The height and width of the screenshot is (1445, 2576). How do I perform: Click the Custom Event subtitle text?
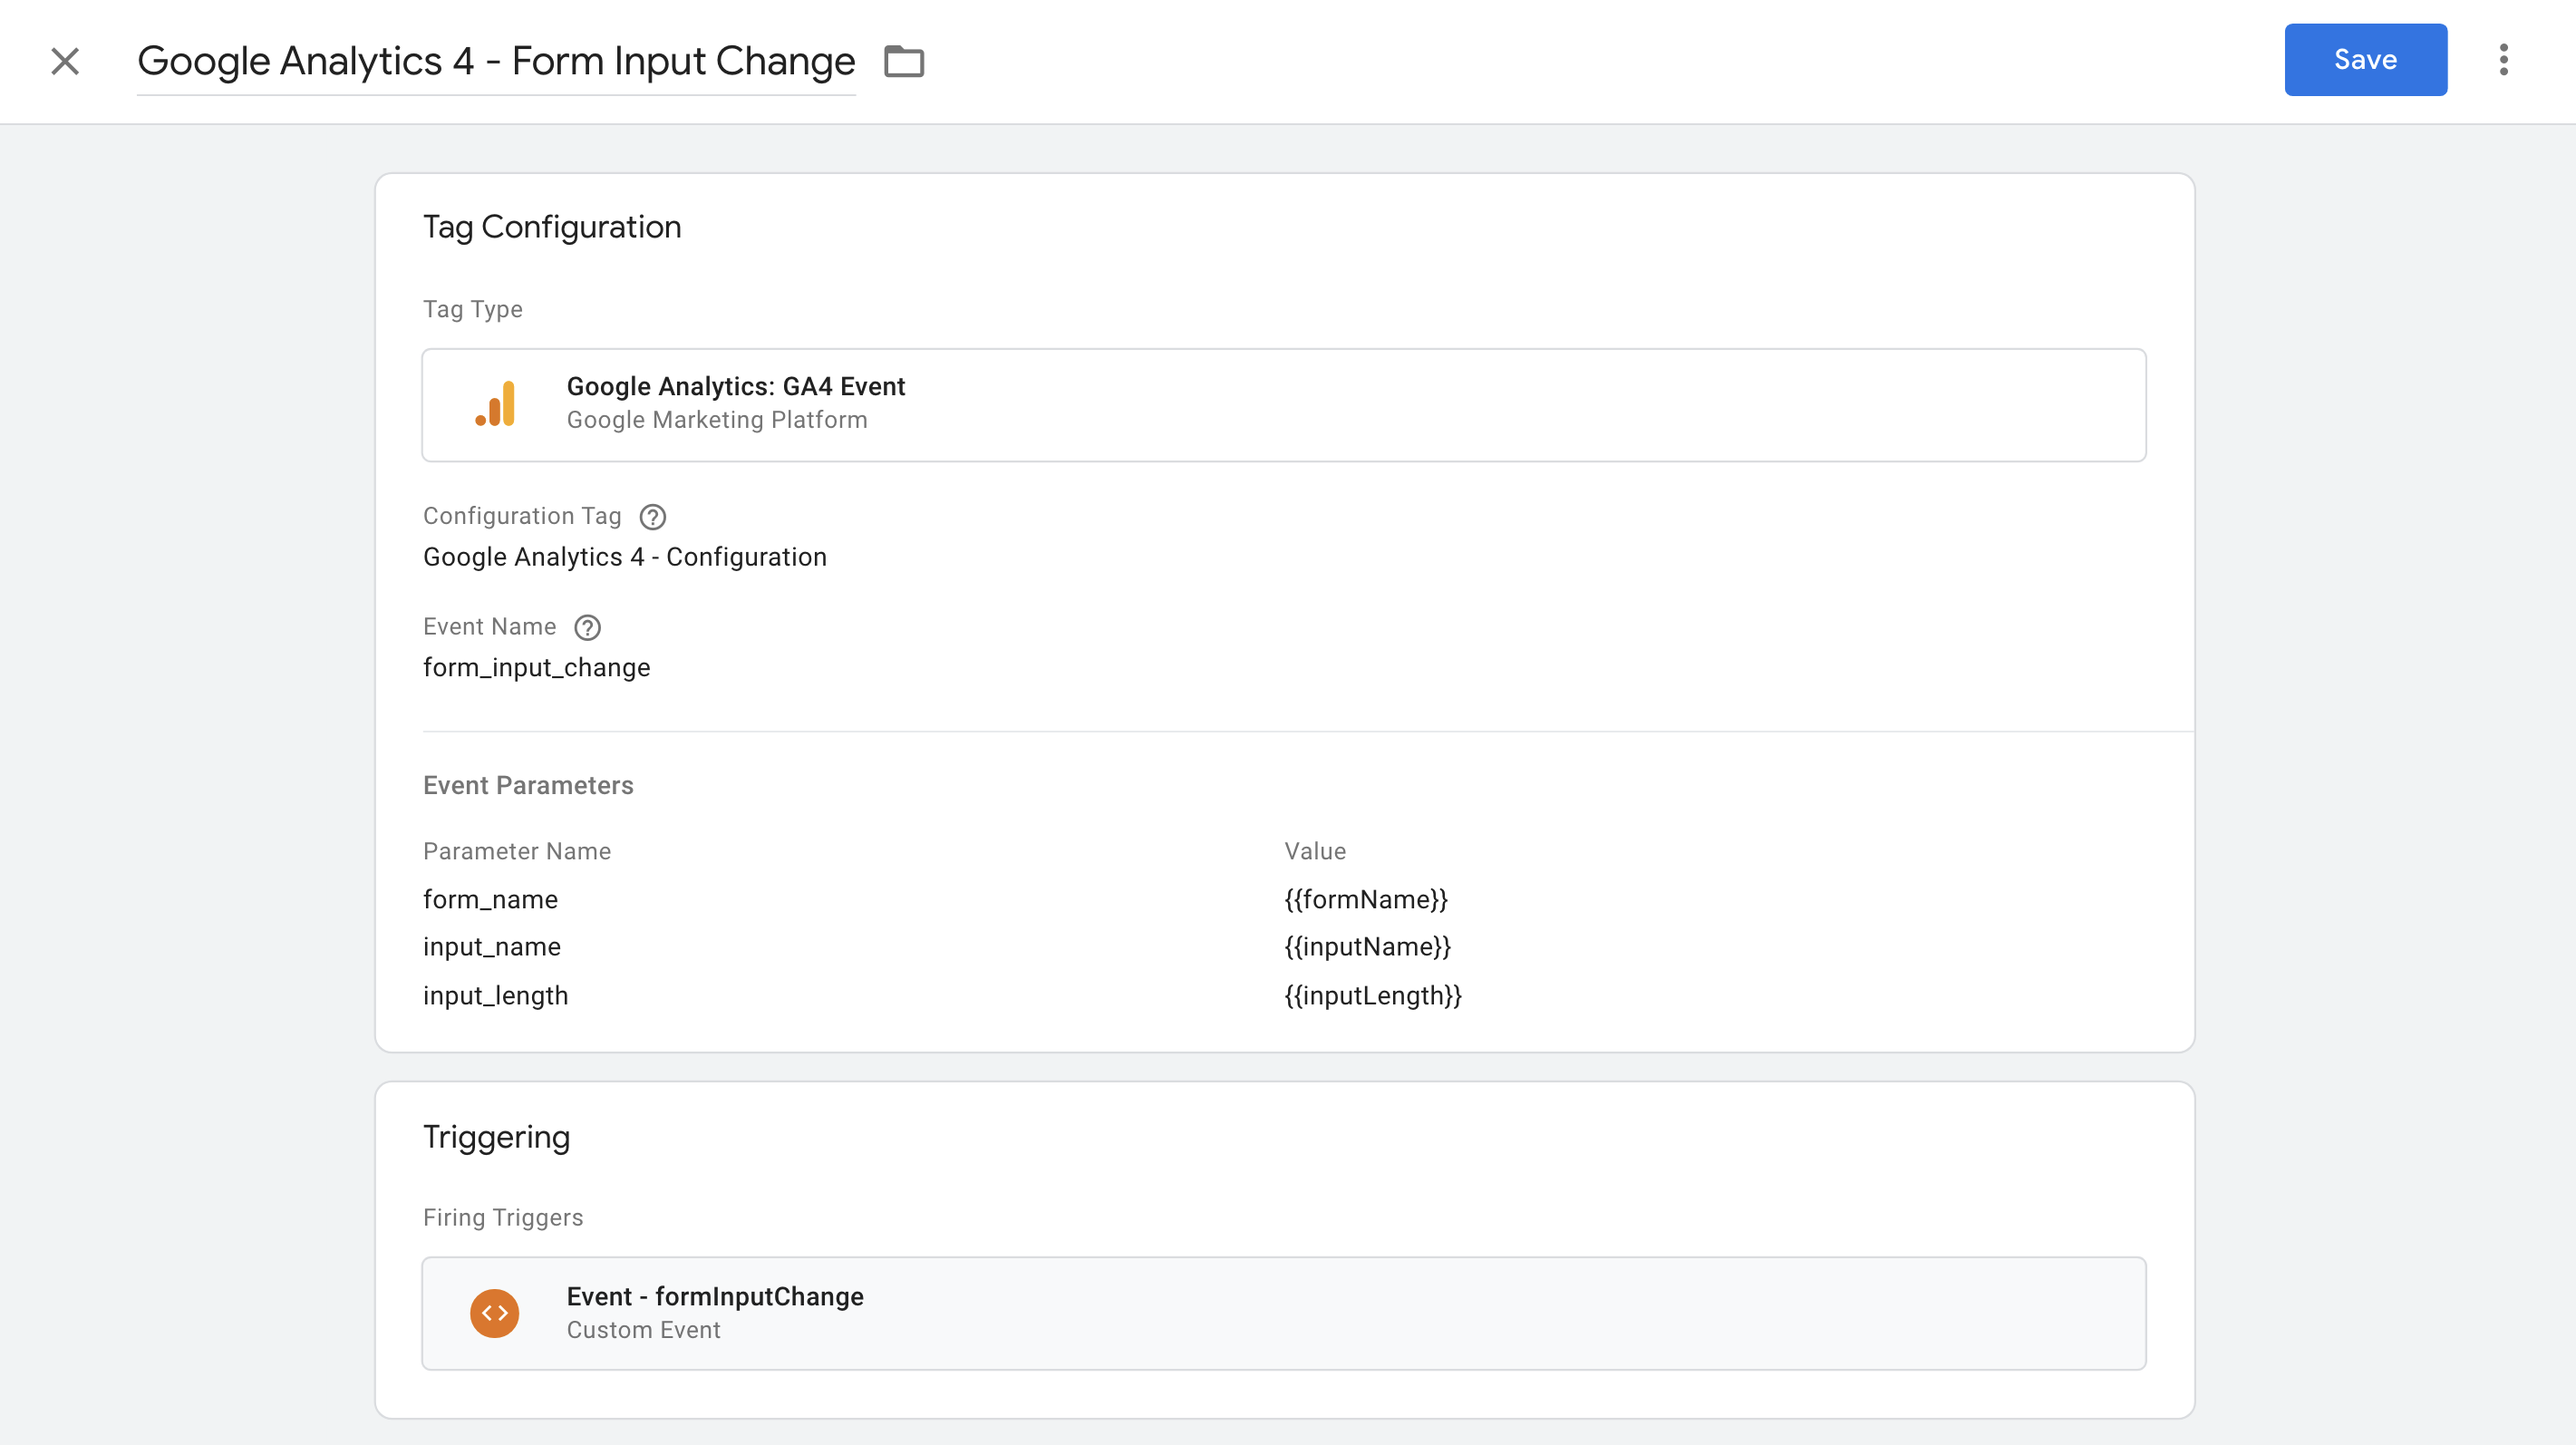(x=644, y=1331)
